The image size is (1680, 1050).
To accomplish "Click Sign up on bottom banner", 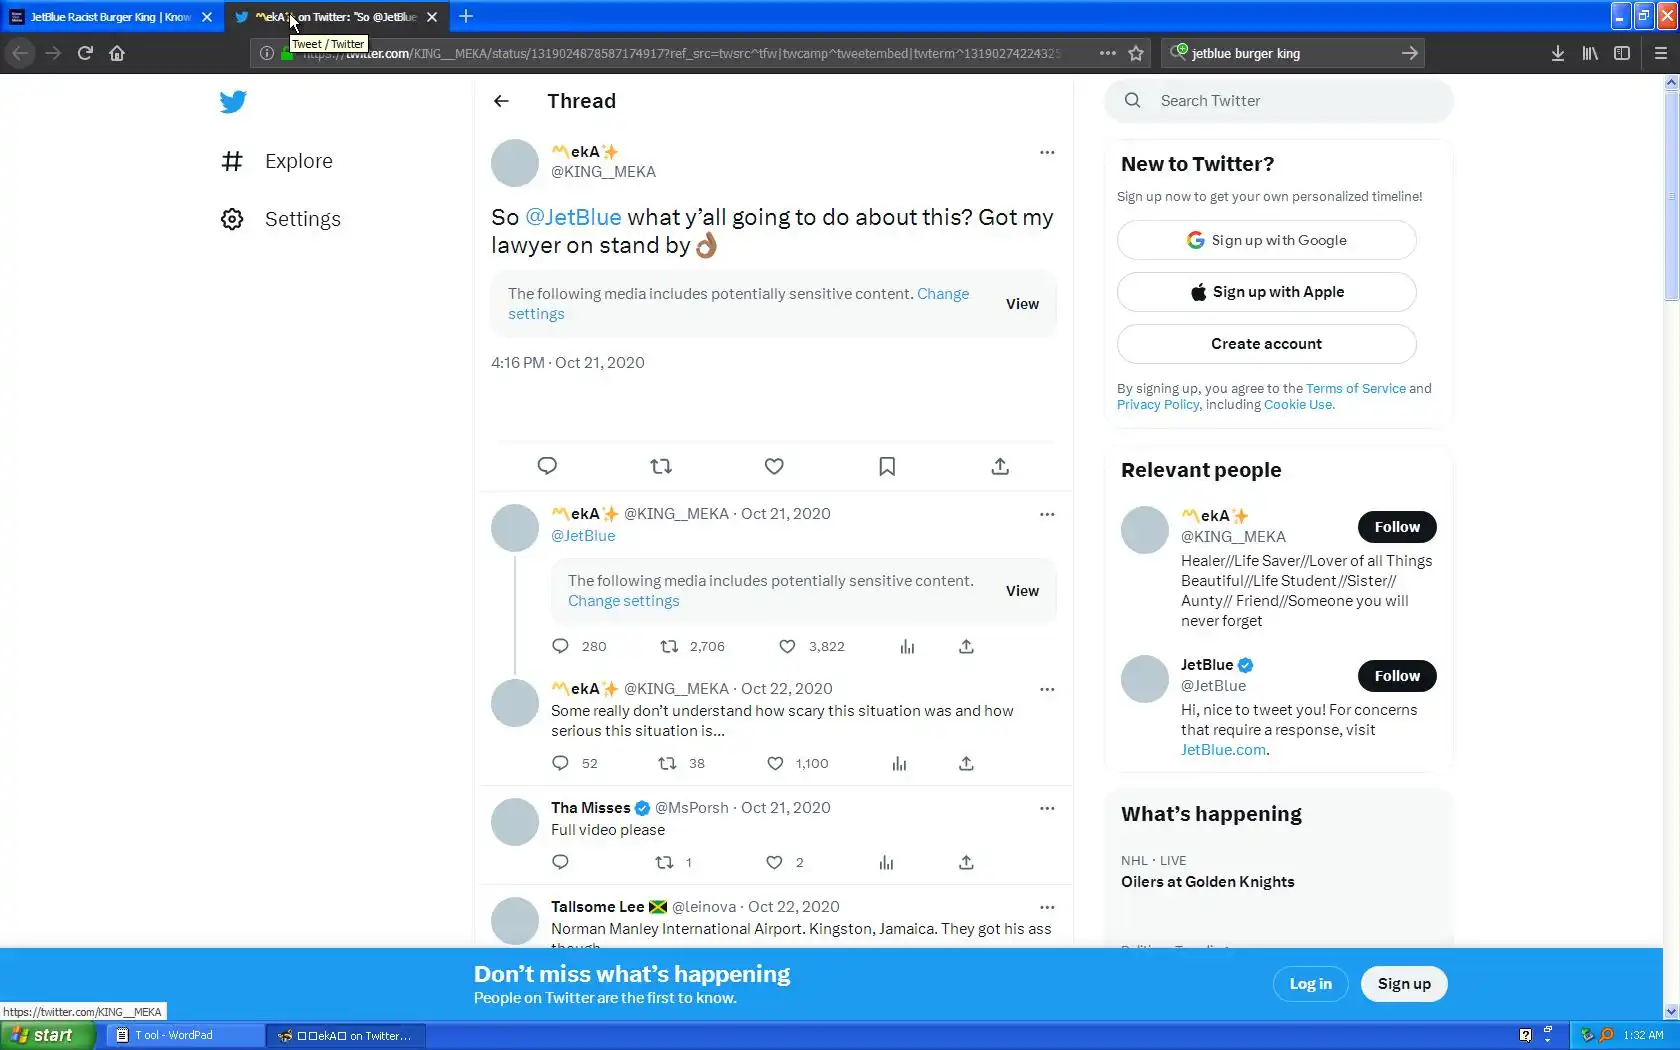I will 1404,984.
